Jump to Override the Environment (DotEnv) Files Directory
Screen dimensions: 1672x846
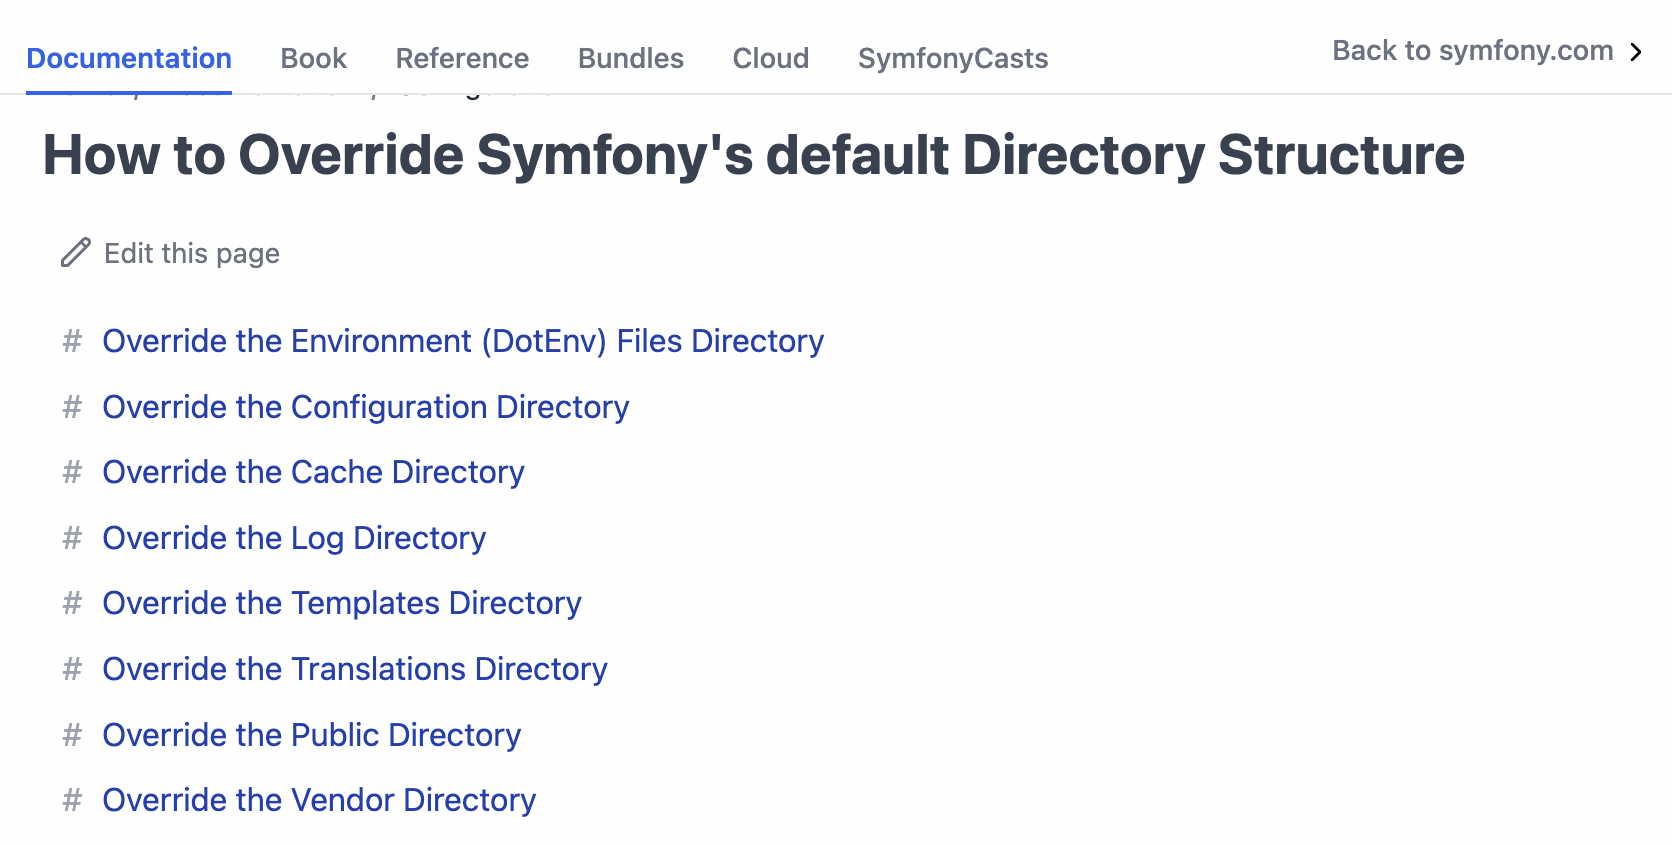(x=463, y=341)
